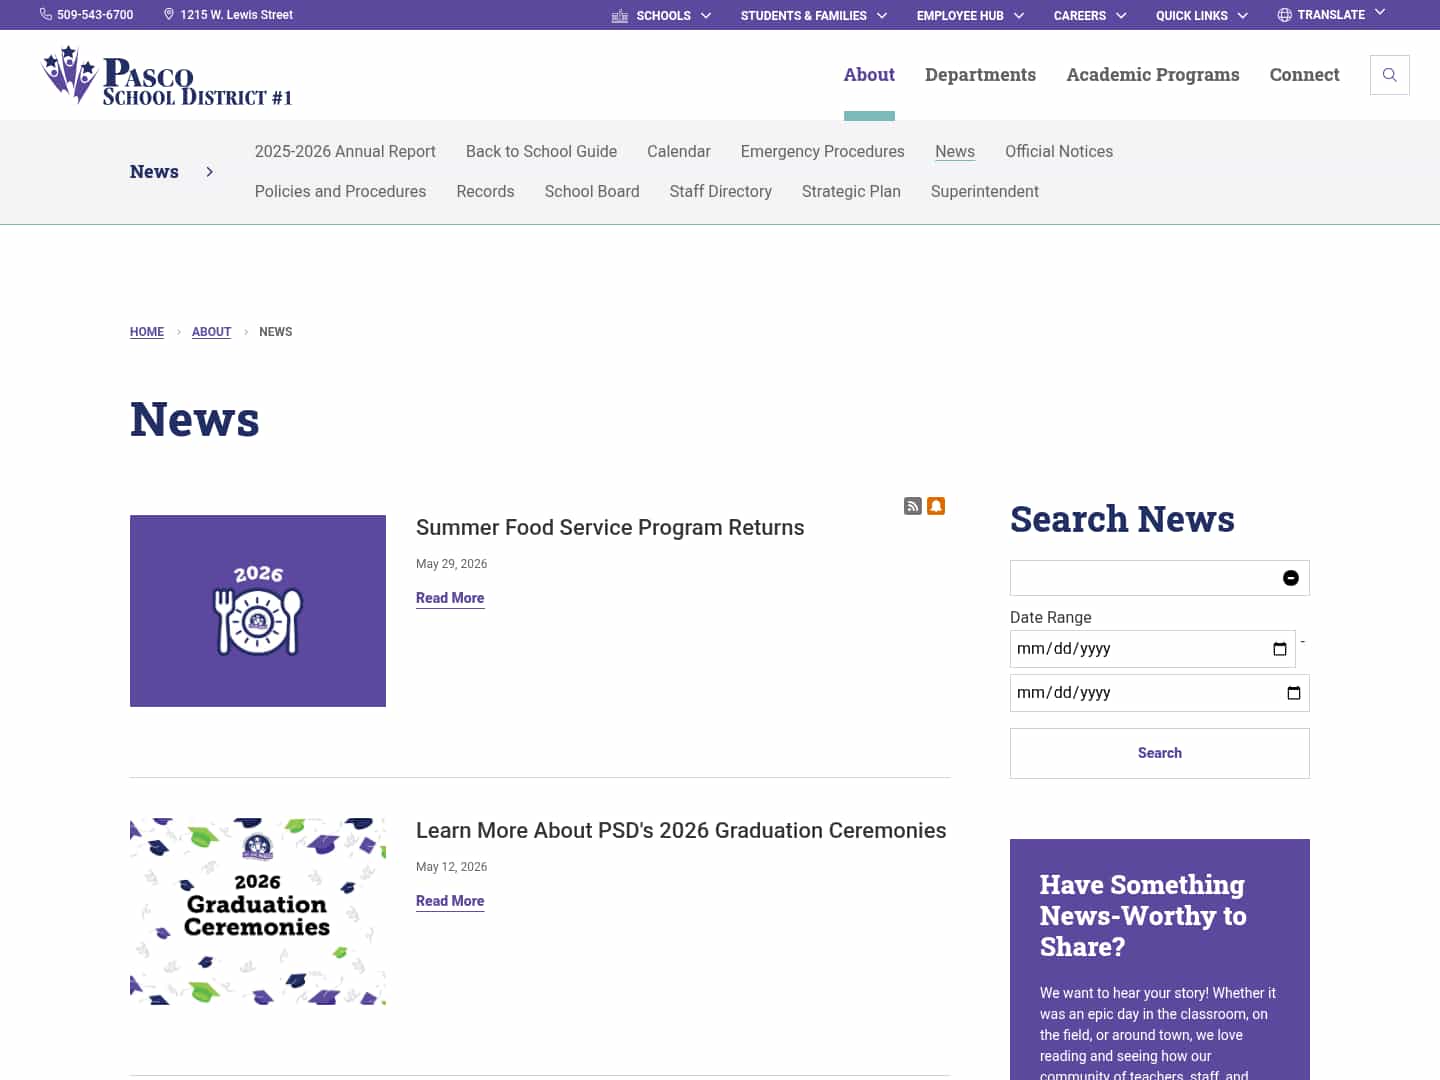Expand the Quick Links dropdown

click(1202, 16)
